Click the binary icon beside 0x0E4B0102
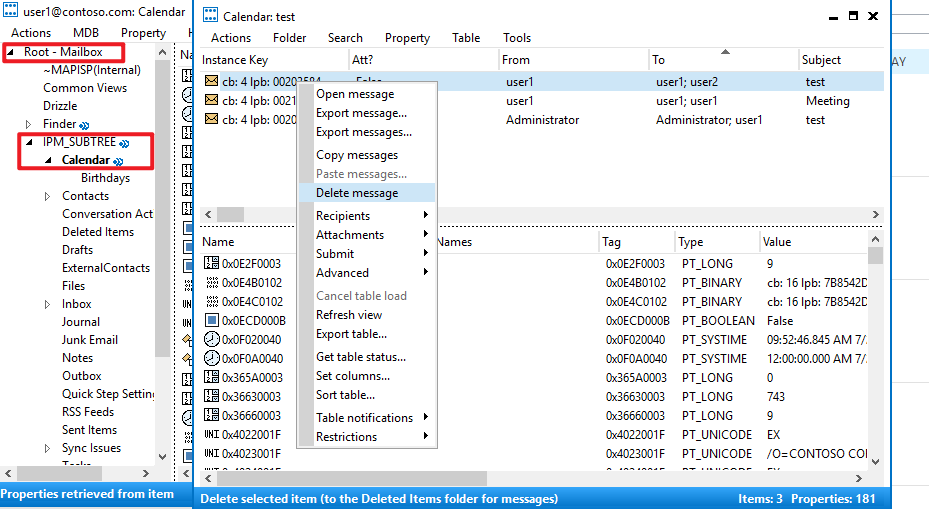The image size is (929, 509). (212, 282)
